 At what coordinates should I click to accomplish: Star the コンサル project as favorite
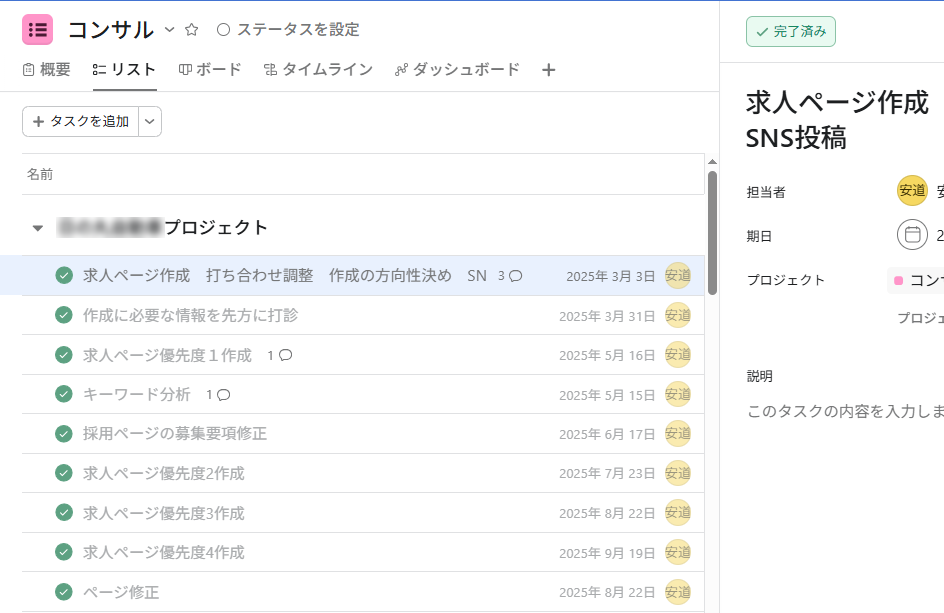click(192, 30)
